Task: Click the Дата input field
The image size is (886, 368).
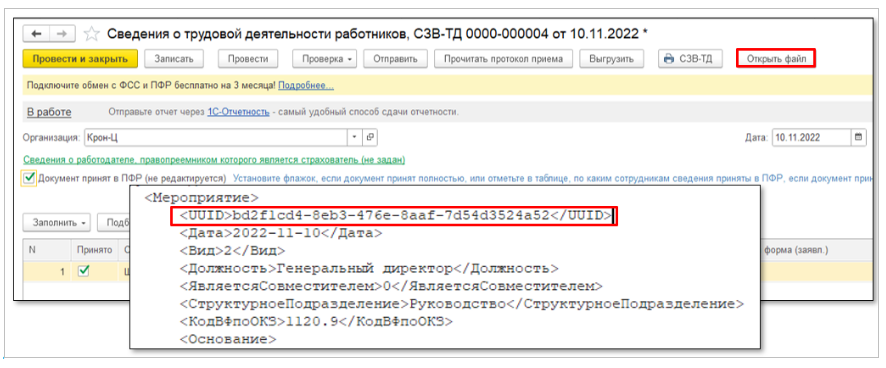Action: point(811,137)
